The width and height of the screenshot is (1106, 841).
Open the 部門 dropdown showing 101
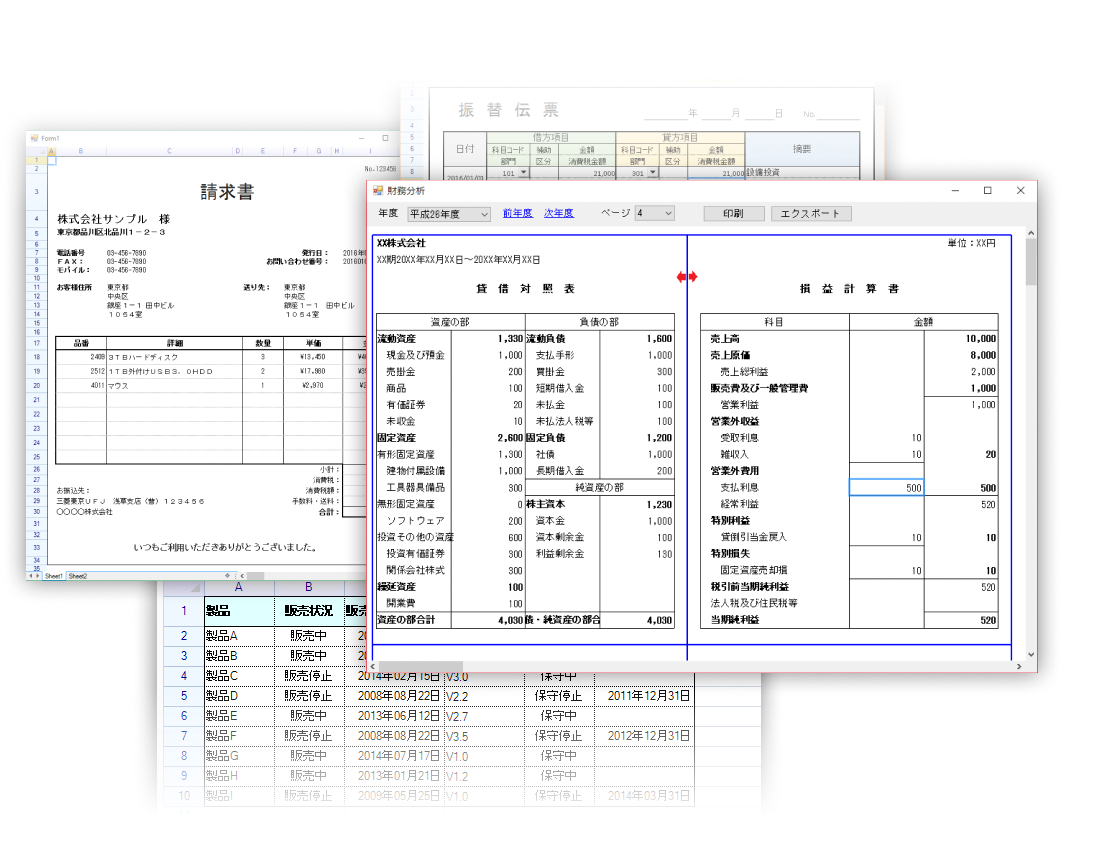pyautogui.click(x=523, y=172)
